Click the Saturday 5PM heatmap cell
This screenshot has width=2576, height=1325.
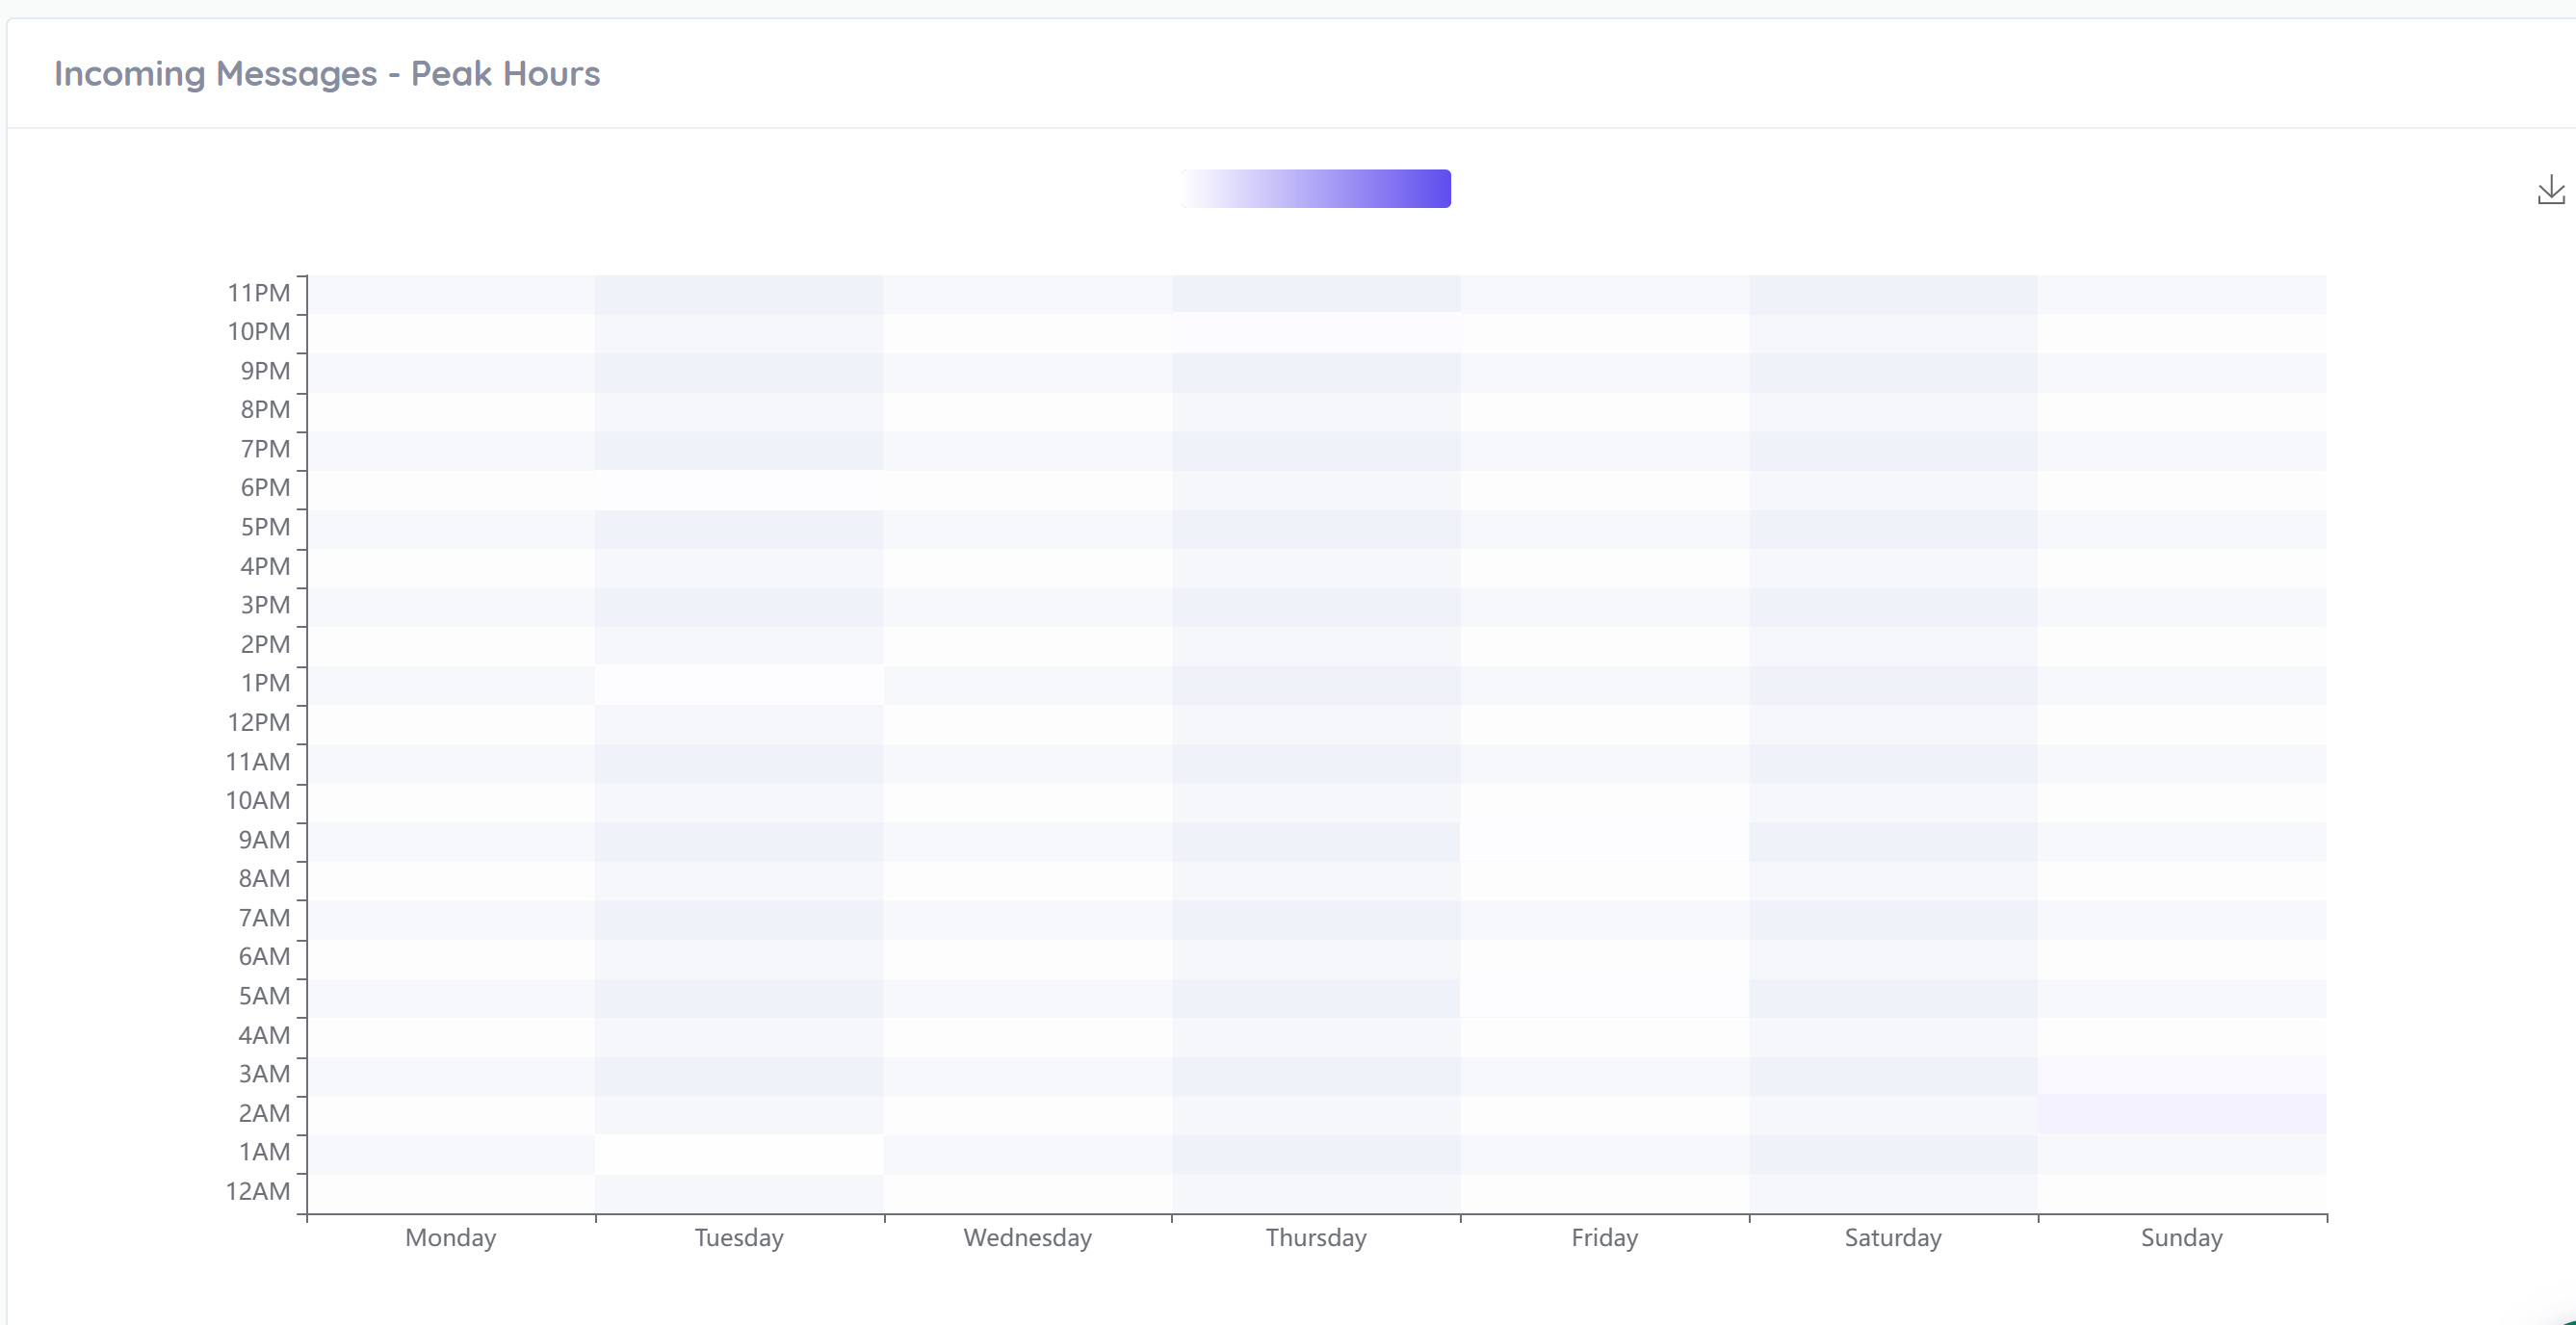click(1893, 529)
